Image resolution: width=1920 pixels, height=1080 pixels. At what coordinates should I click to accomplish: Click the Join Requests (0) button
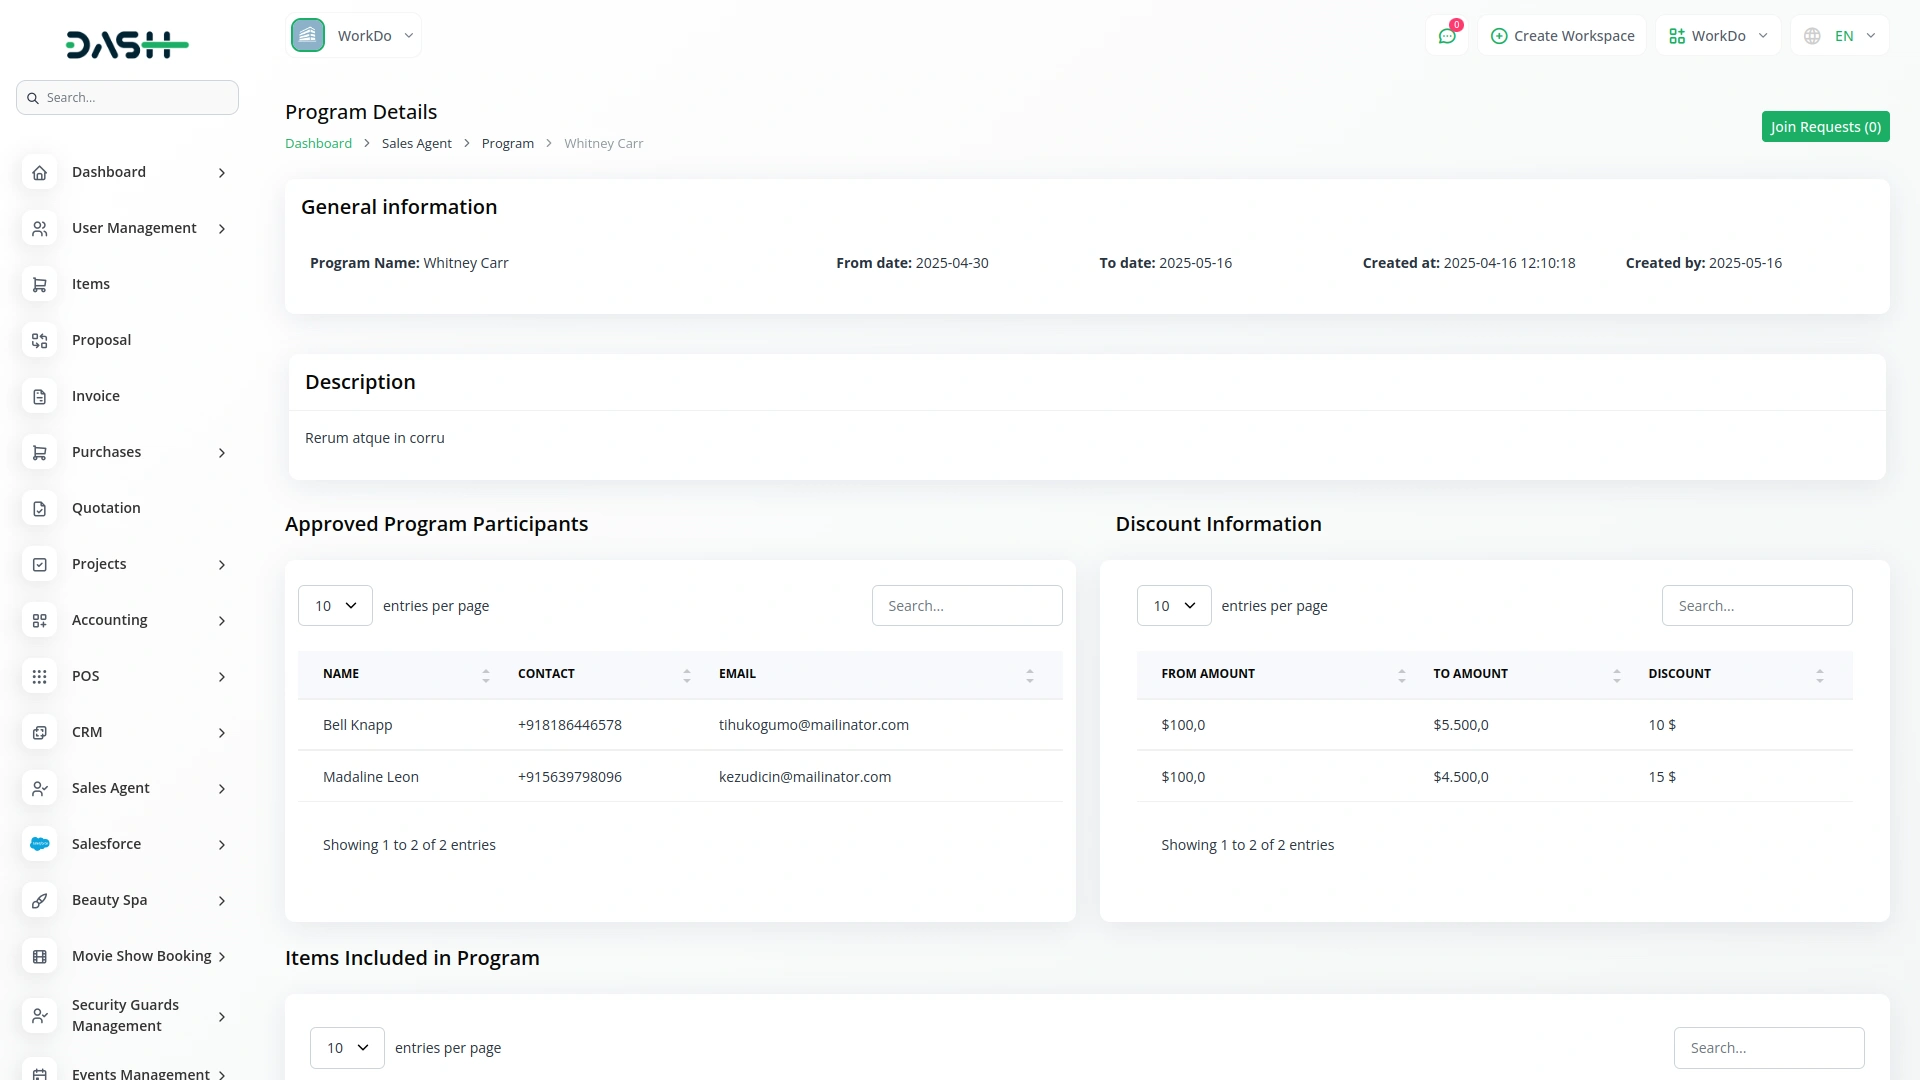pyautogui.click(x=1825, y=127)
